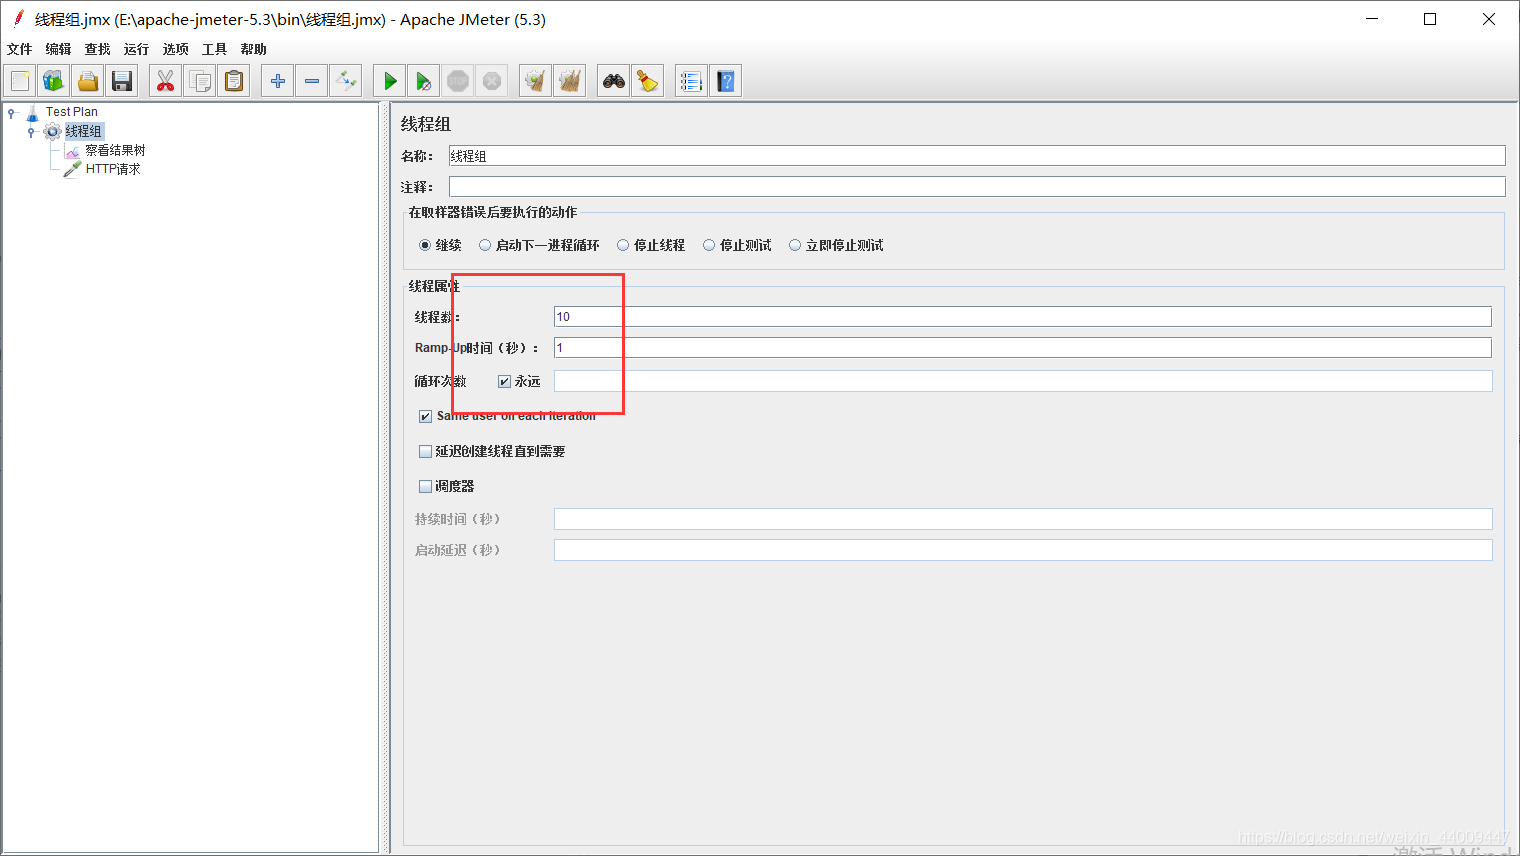Click the Shutdown test icon
1520x856 pixels.
click(x=492, y=81)
